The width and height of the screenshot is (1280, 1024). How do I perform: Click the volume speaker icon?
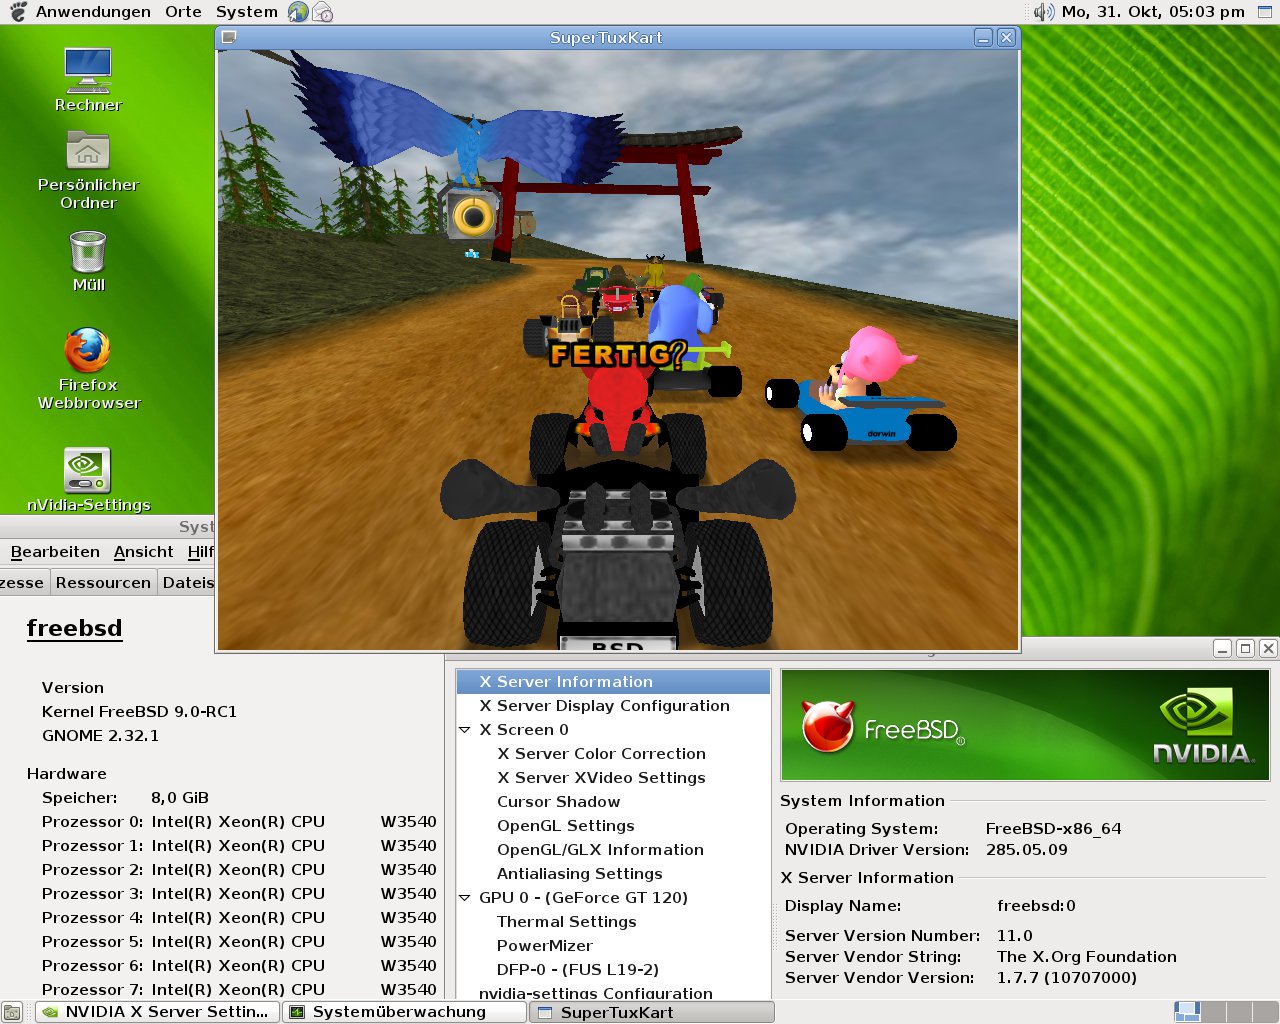click(x=1044, y=12)
